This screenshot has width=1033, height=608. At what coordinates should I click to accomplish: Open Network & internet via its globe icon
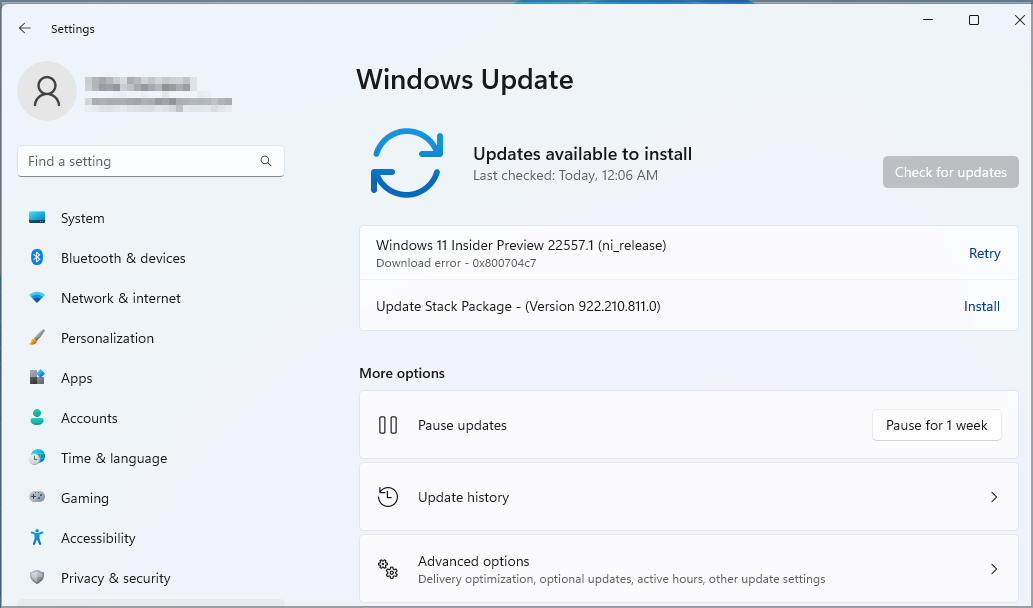coord(36,298)
